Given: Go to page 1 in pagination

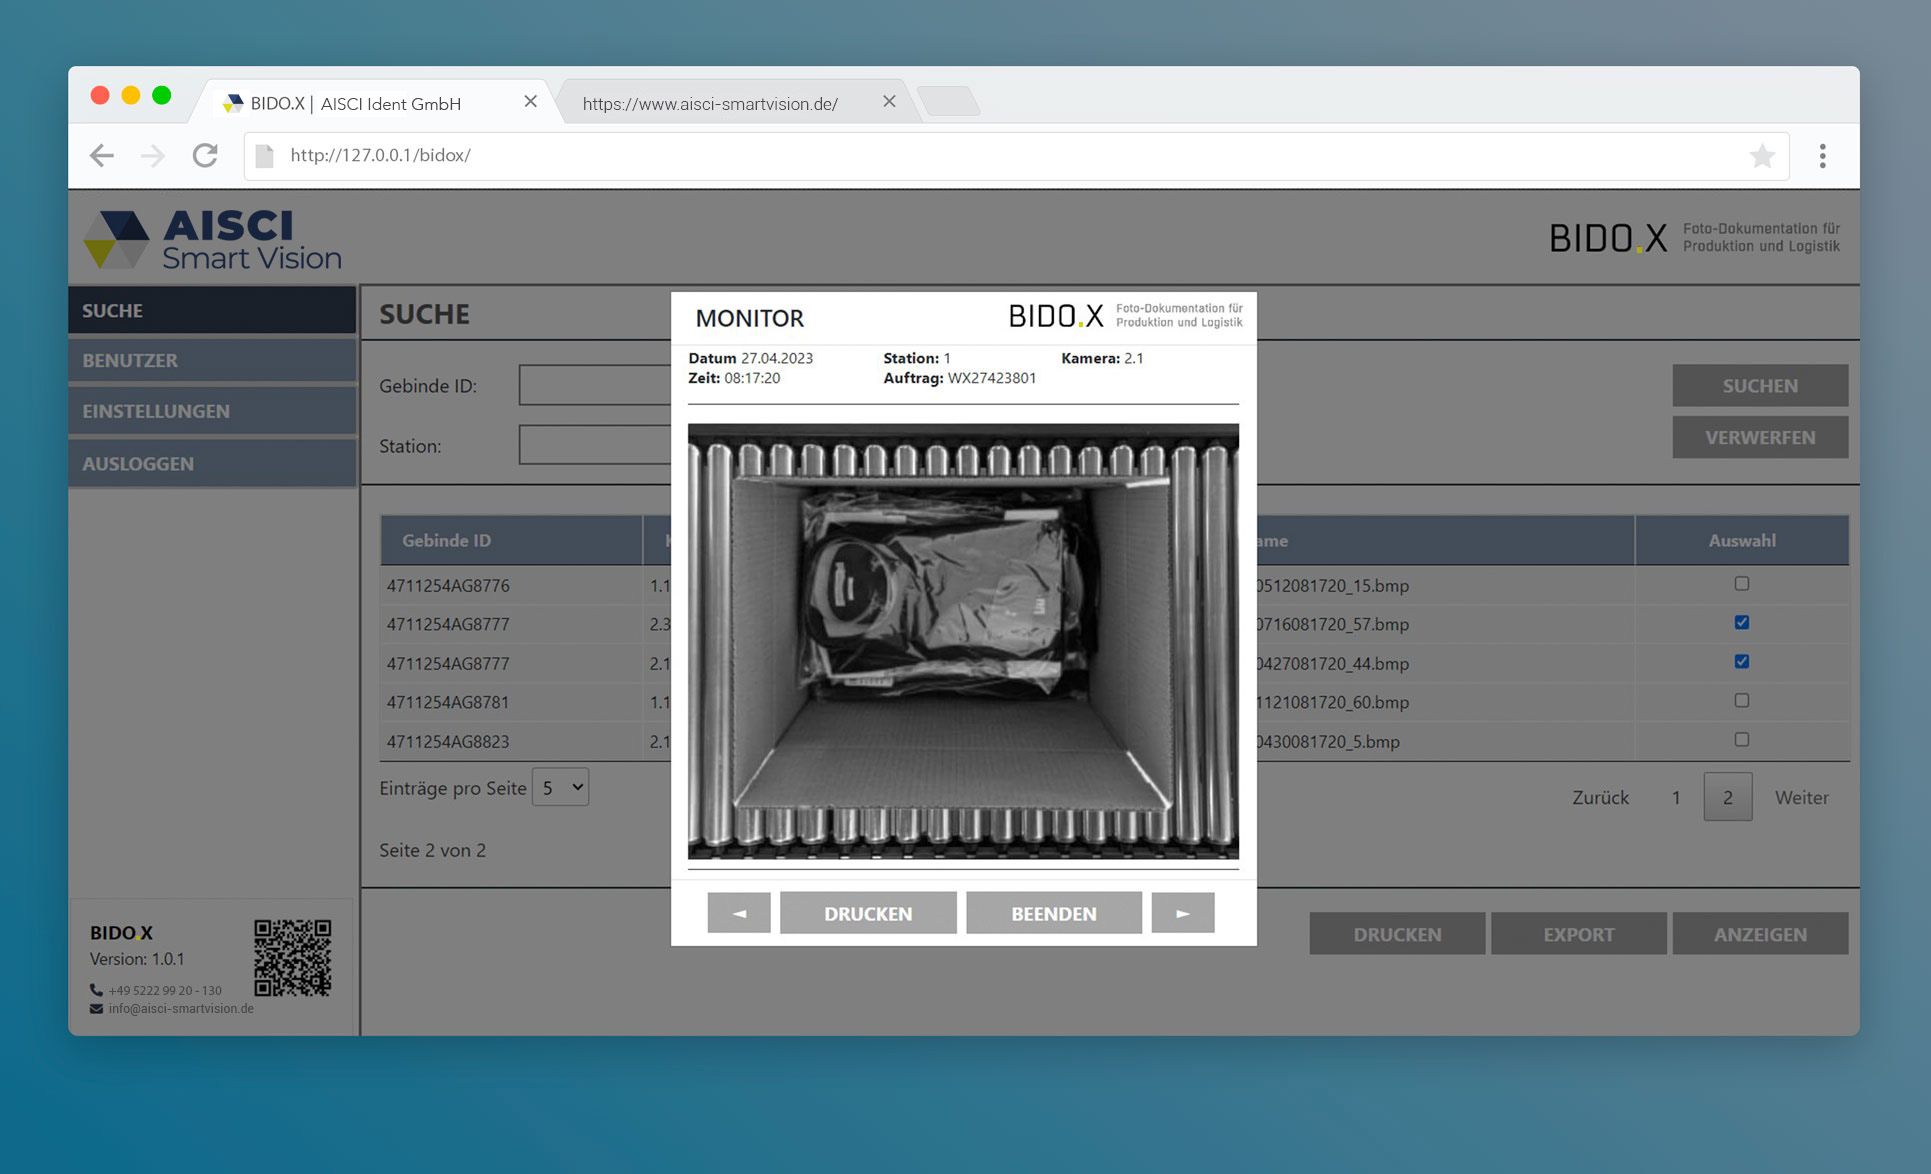Looking at the screenshot, I should tap(1676, 797).
